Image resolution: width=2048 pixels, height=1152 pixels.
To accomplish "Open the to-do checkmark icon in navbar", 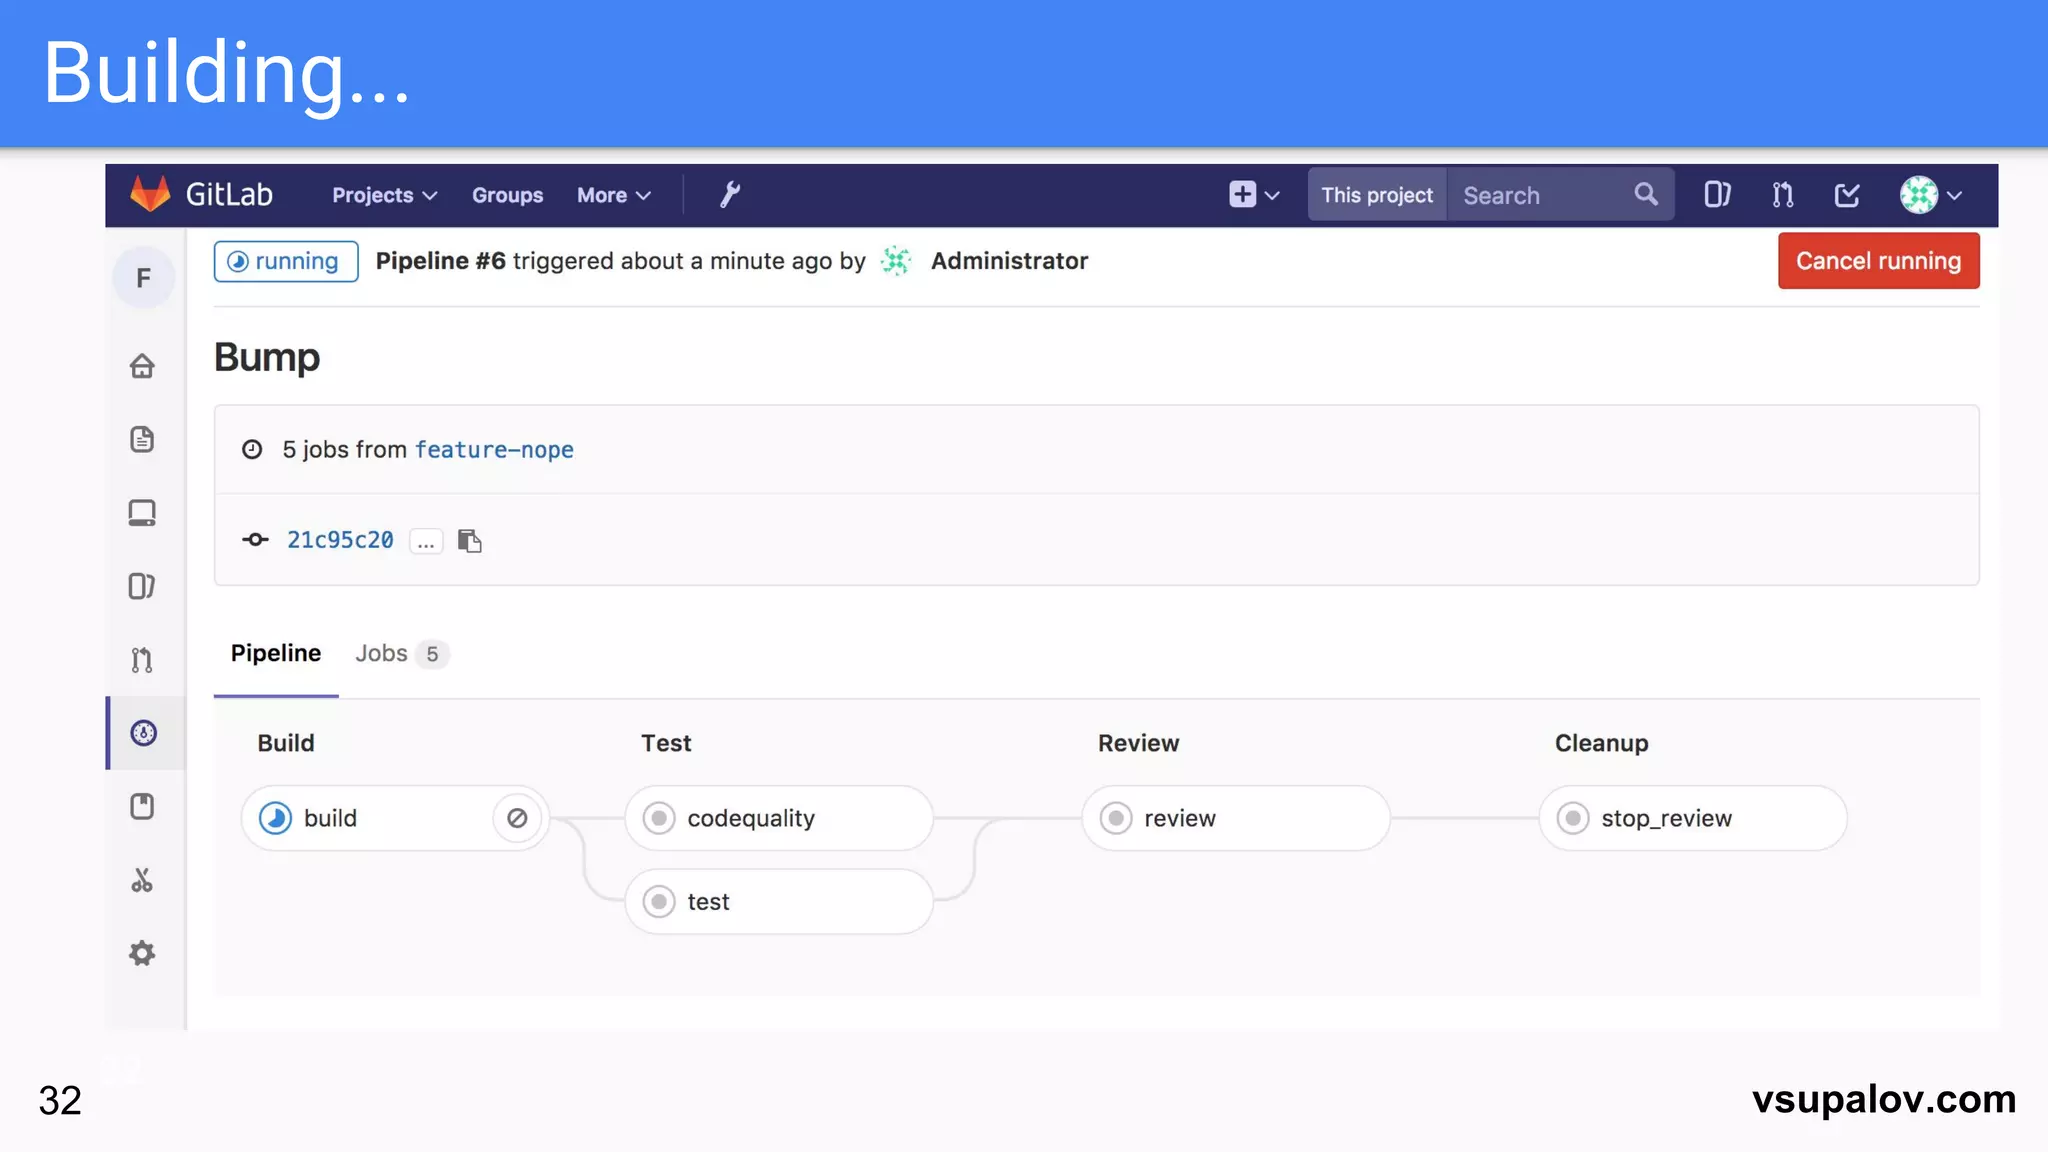I will [1847, 194].
